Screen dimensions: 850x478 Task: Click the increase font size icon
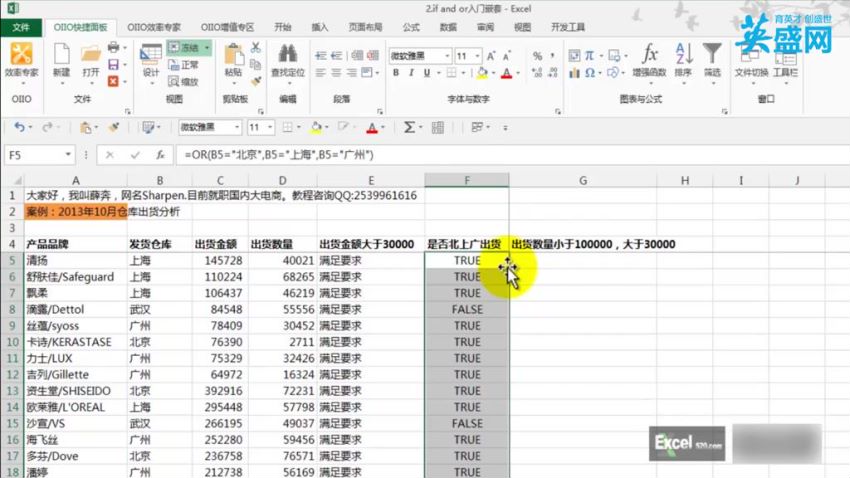491,56
